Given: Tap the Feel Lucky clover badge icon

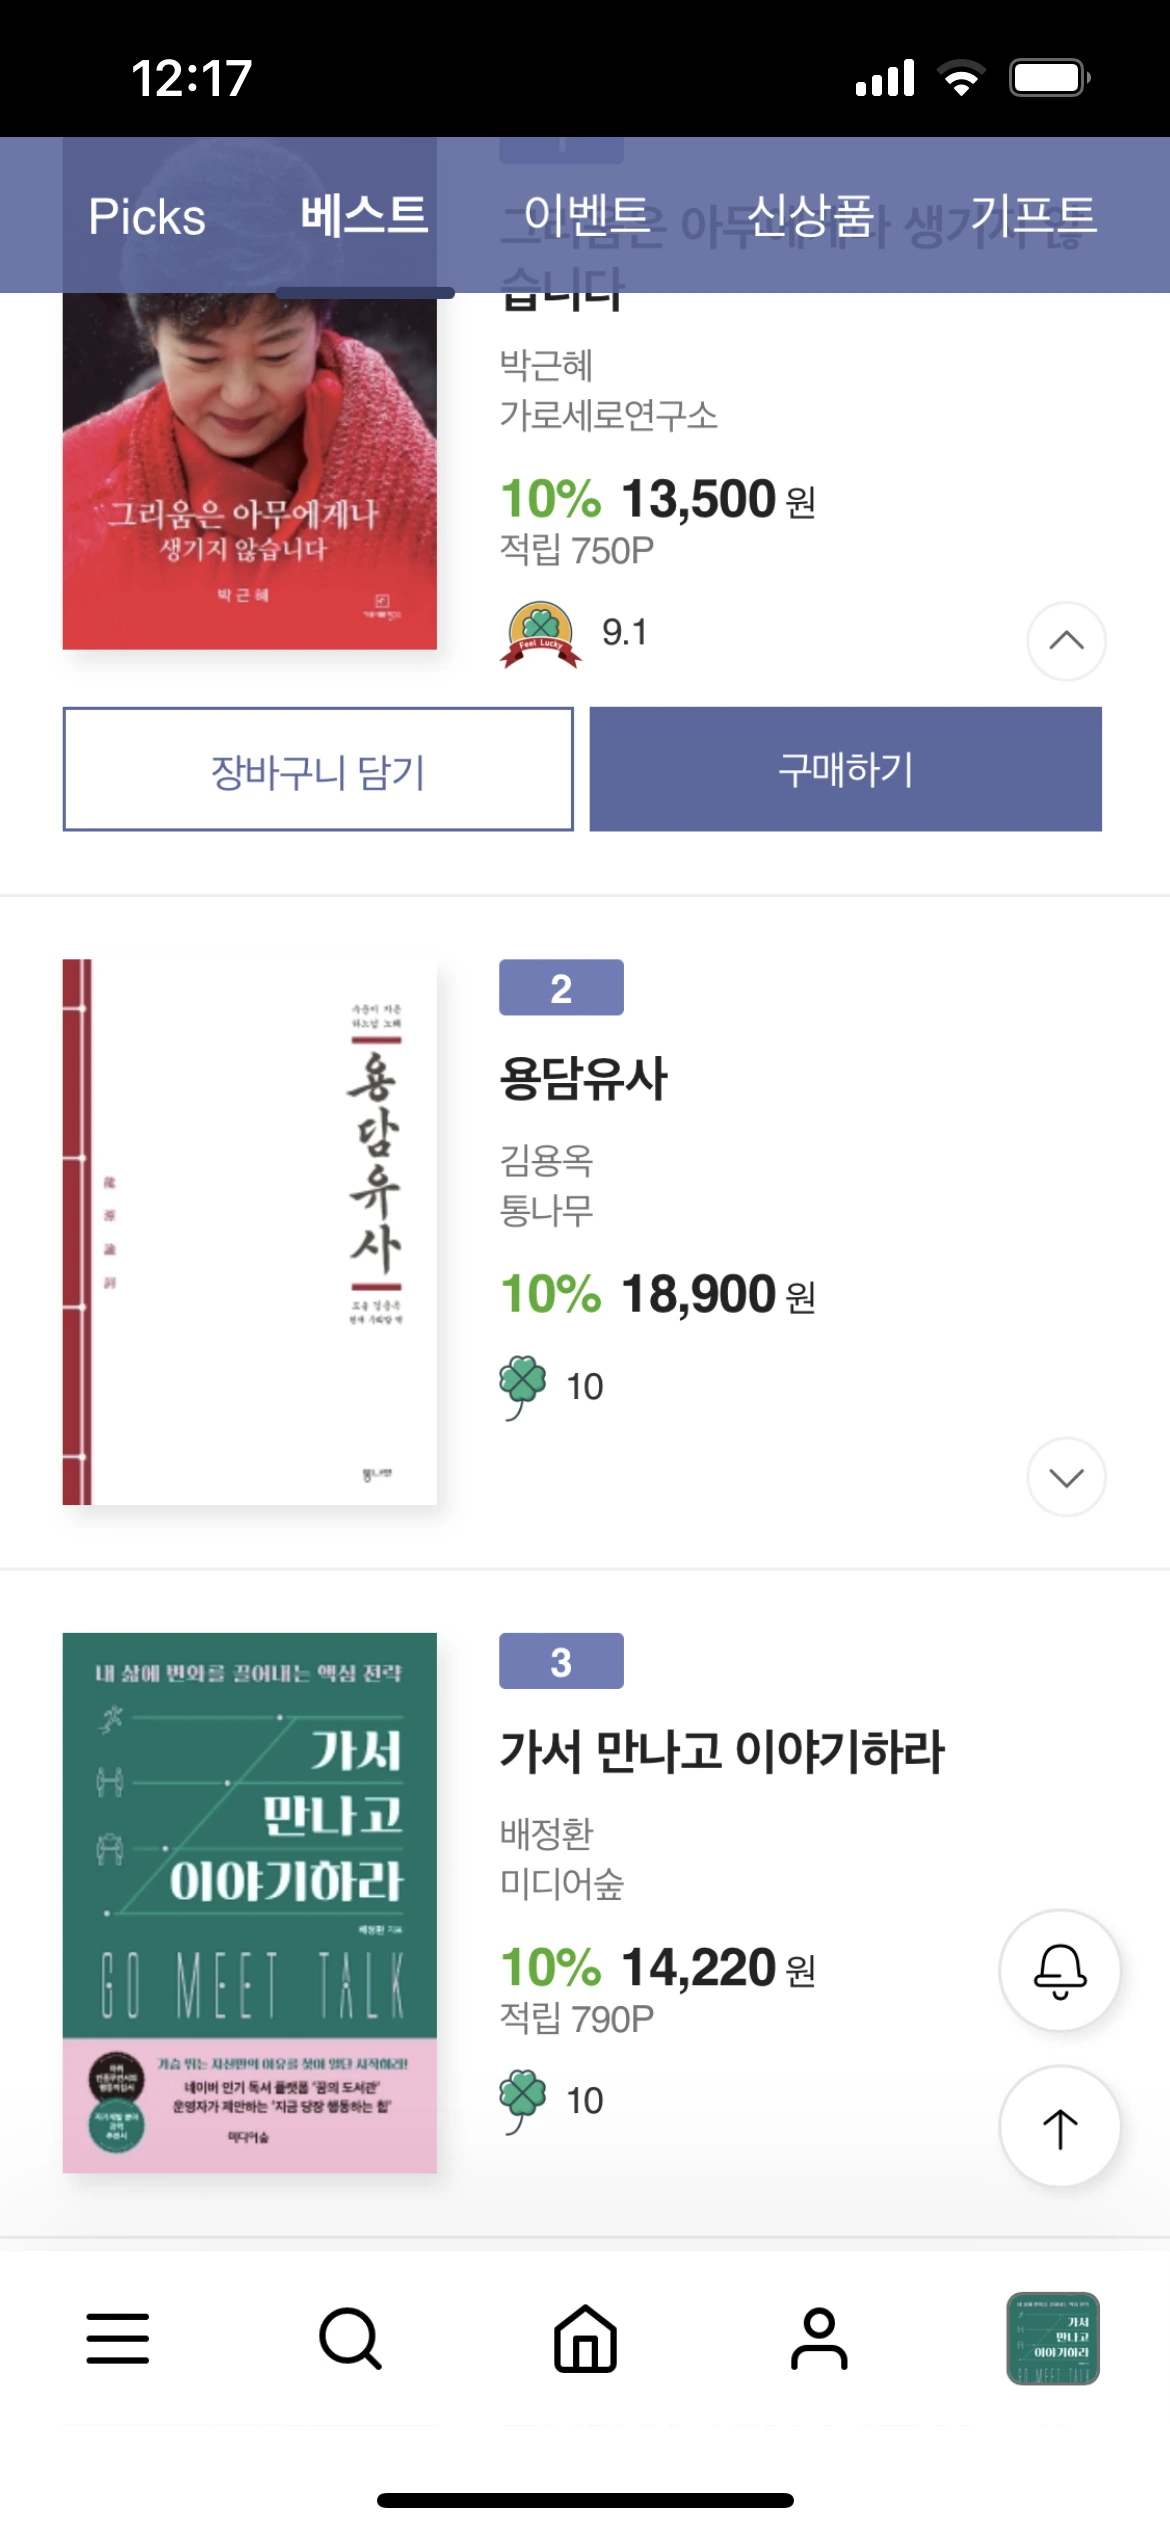Looking at the screenshot, I should tap(540, 634).
